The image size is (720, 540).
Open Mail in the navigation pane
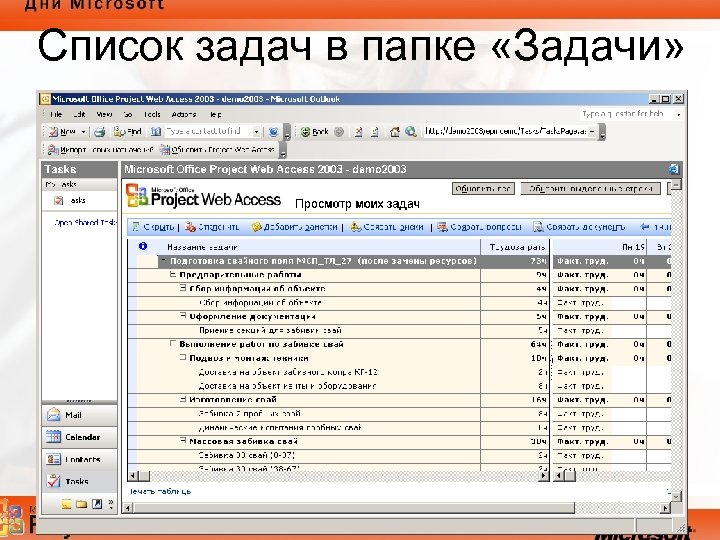tap(79, 415)
